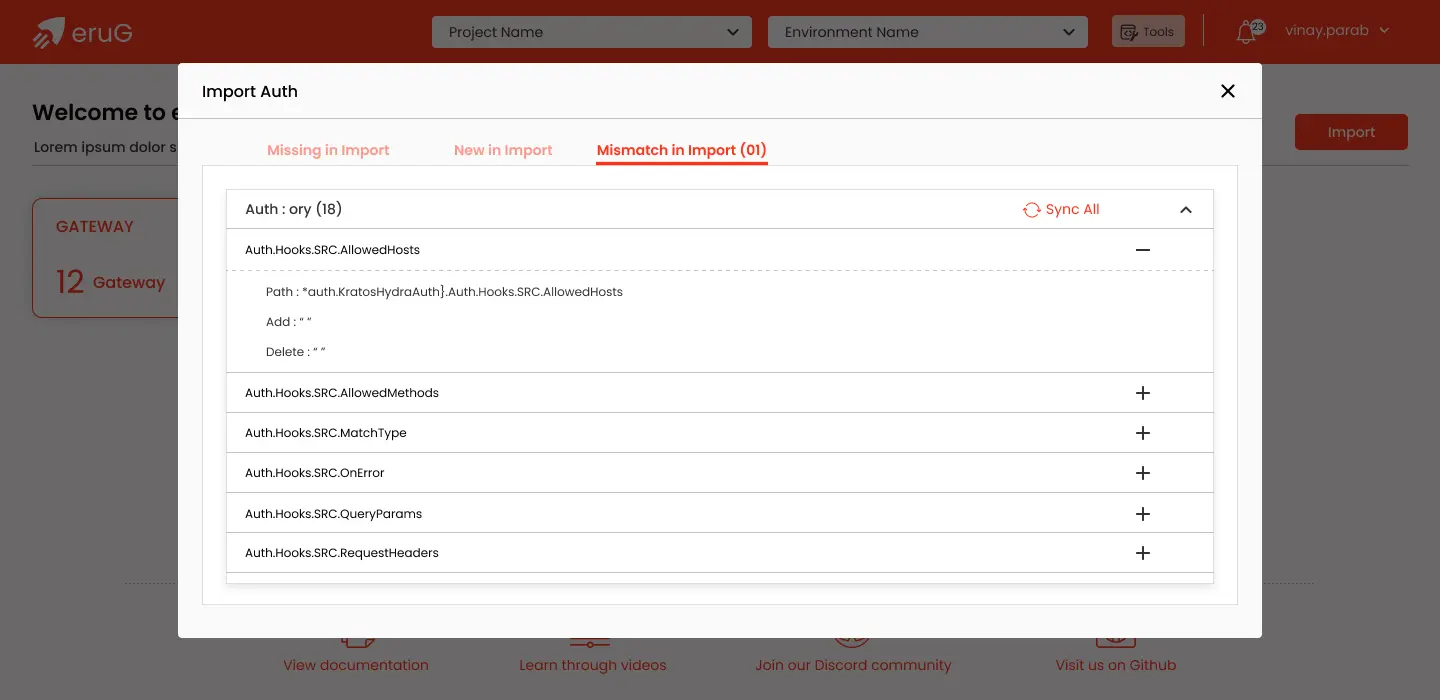
Task: Expand Auth.Hooks.SRC.OnError with plus icon
Action: pos(1143,473)
